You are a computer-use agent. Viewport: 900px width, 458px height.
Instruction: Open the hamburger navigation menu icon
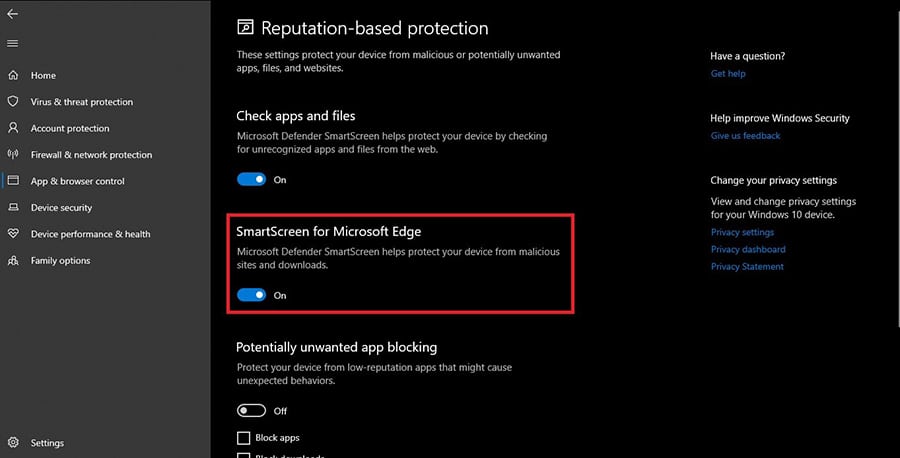point(12,44)
